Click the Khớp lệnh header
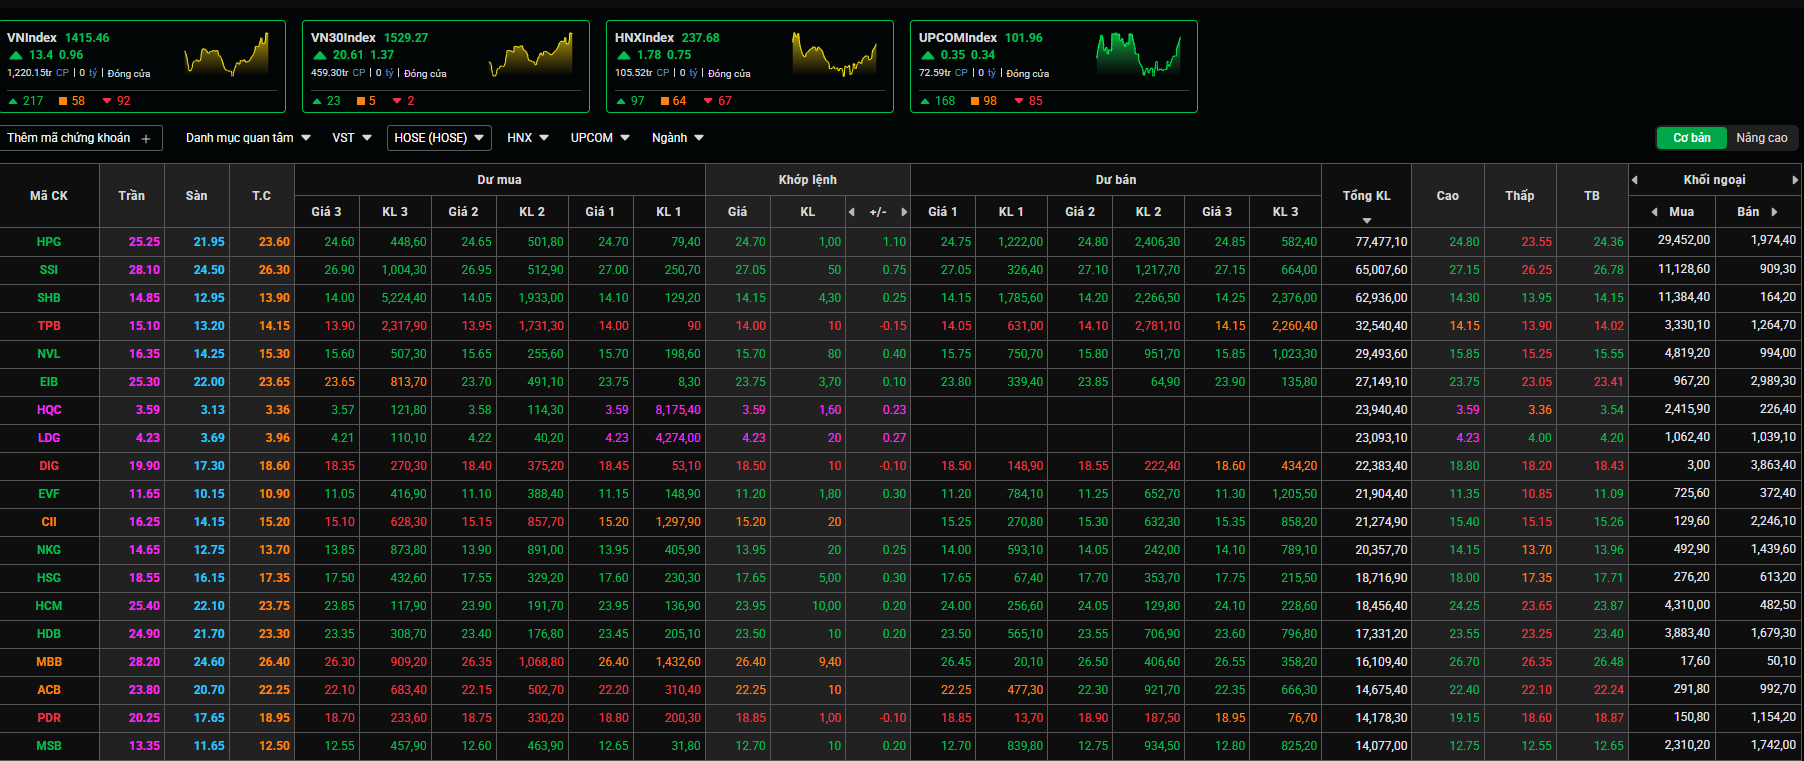Viewport: 1804px width, 761px height. click(x=808, y=180)
